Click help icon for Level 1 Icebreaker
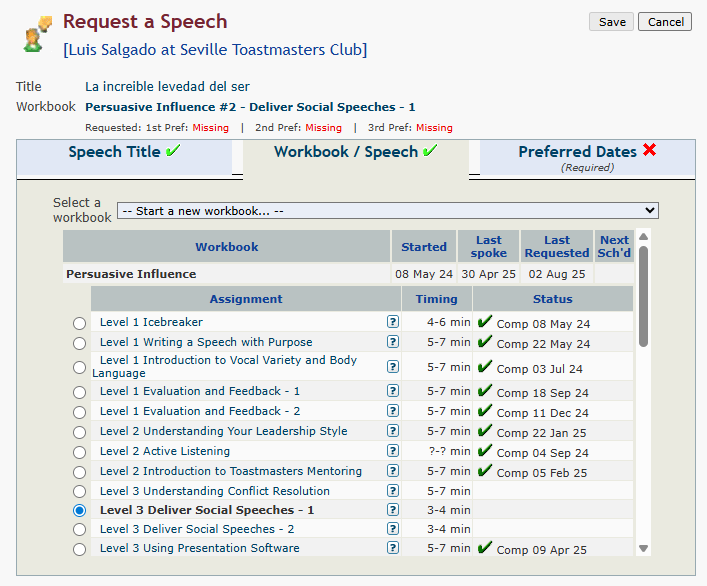 393,322
